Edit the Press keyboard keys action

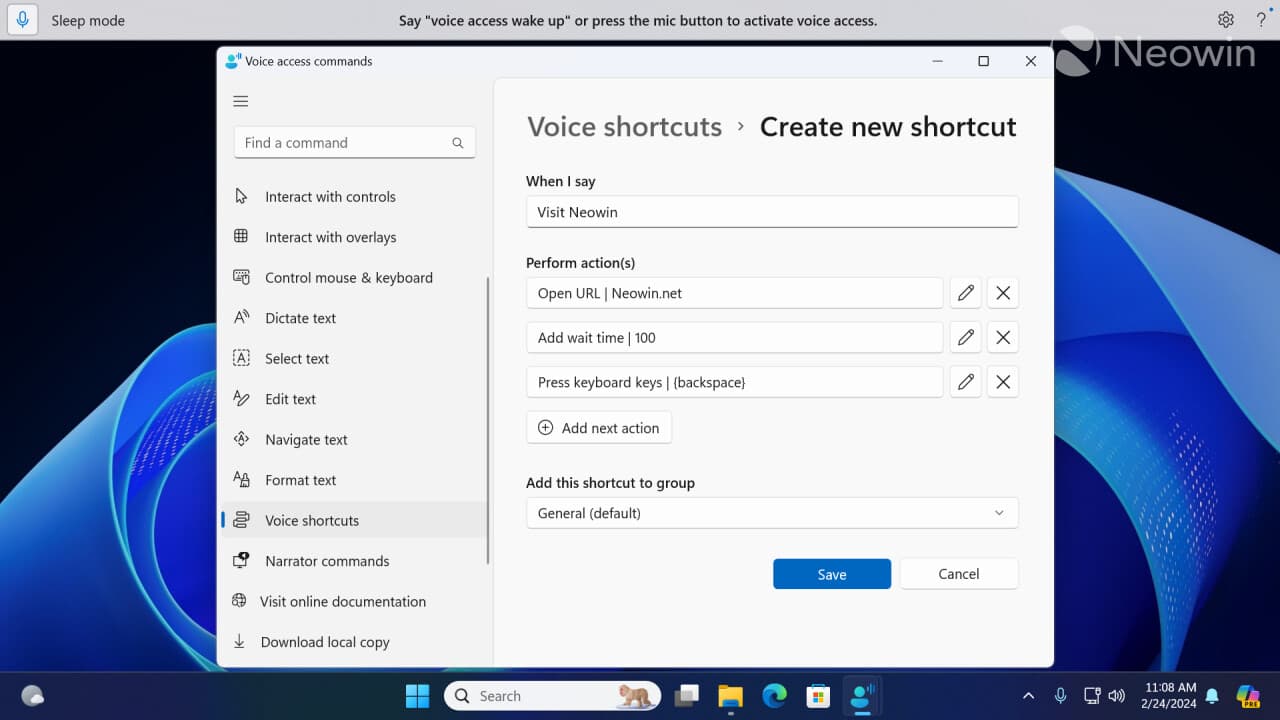[965, 381]
